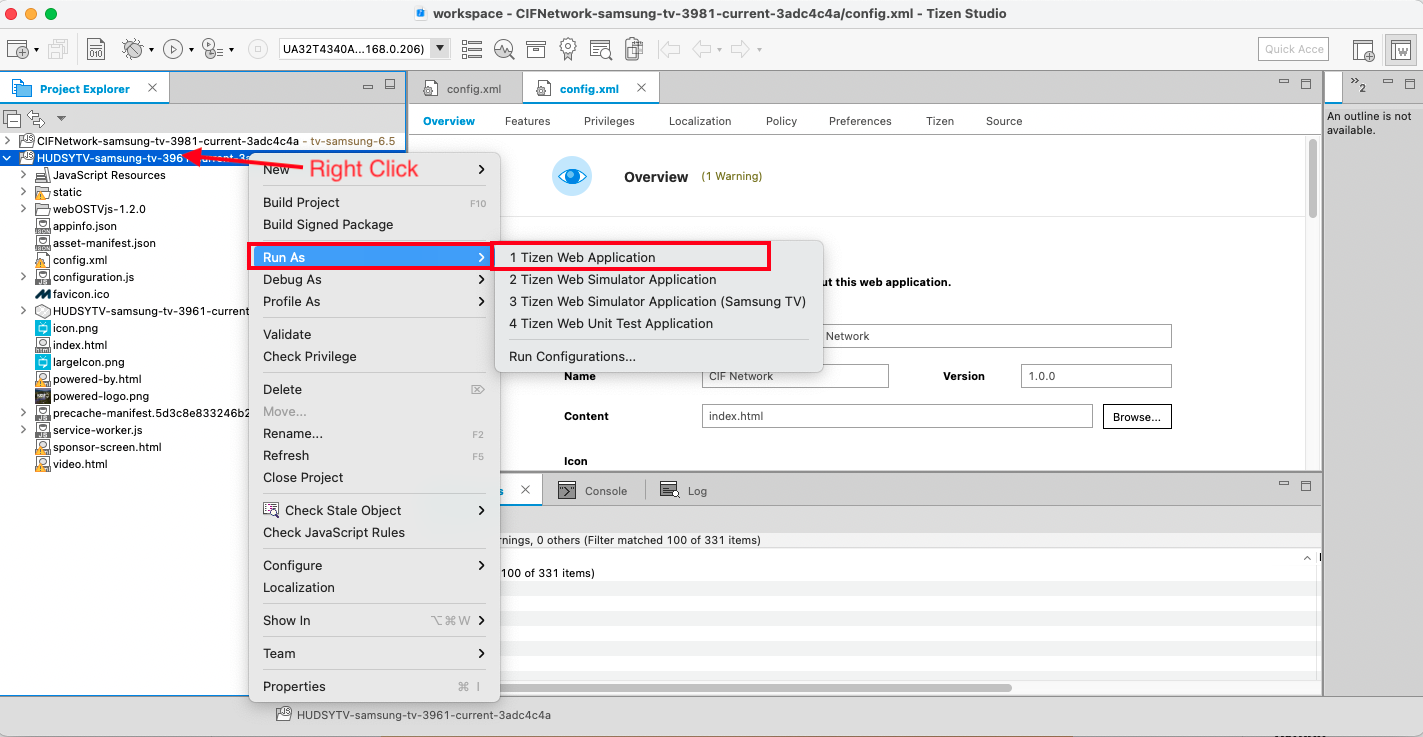Image resolution: width=1423 pixels, height=737 pixels.
Task: Choose Tizen Web Simulator Application (Samsung TV)
Action: 658,302
